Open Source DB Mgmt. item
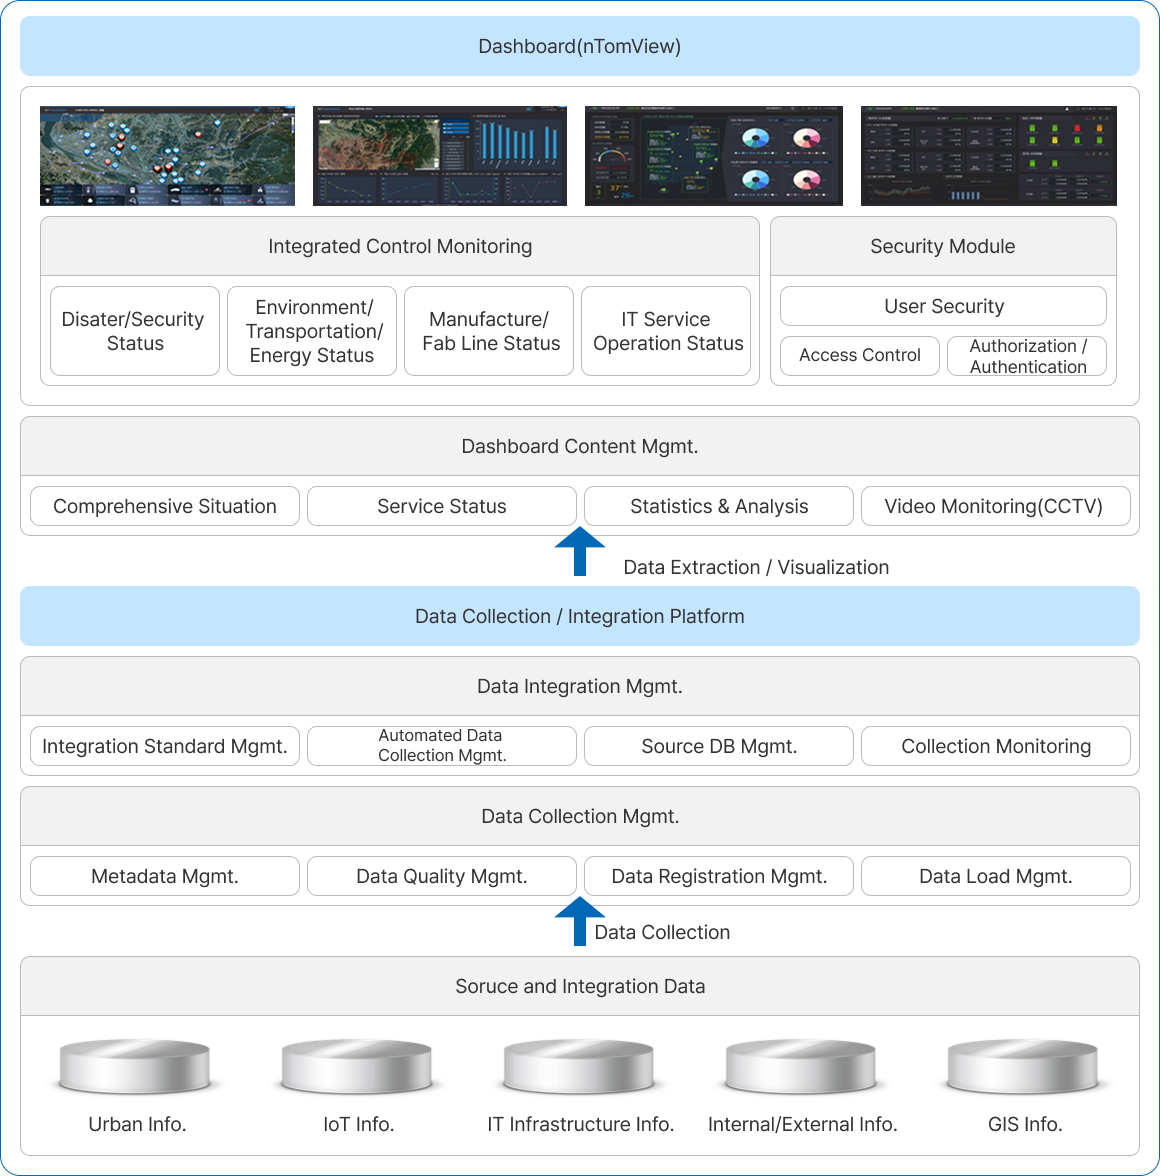 [x=719, y=746]
